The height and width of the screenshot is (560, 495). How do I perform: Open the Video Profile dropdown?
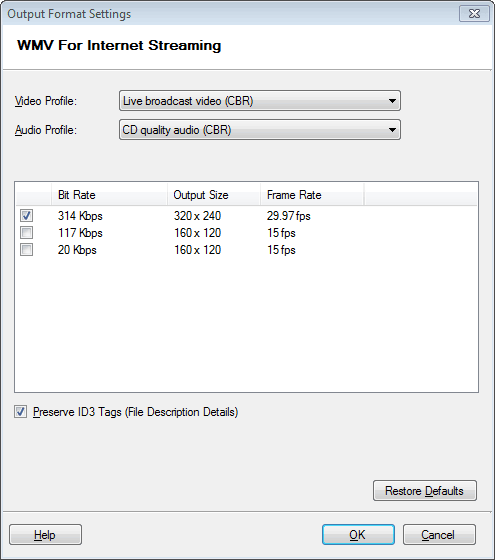260,101
